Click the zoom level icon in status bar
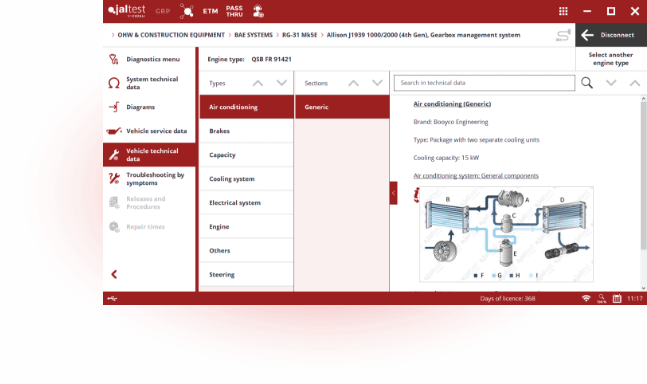This screenshot has height=384, width=647. 601,299
